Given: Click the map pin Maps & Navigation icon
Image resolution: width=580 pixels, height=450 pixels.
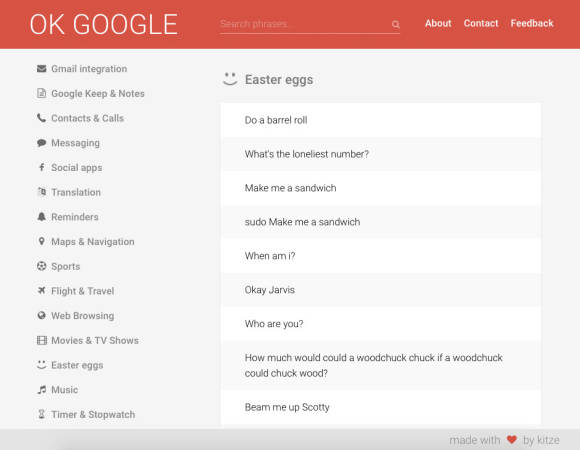Looking at the screenshot, I should [41, 241].
